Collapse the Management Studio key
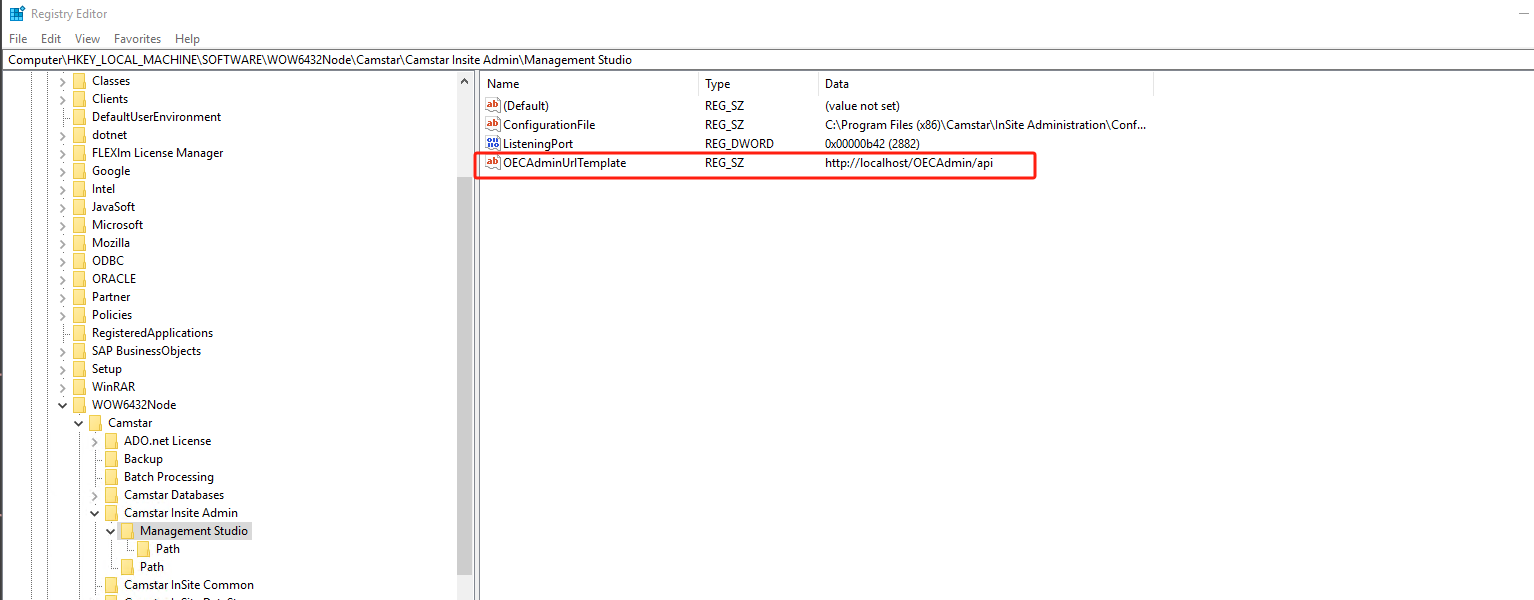The image size is (1534, 600). (111, 531)
